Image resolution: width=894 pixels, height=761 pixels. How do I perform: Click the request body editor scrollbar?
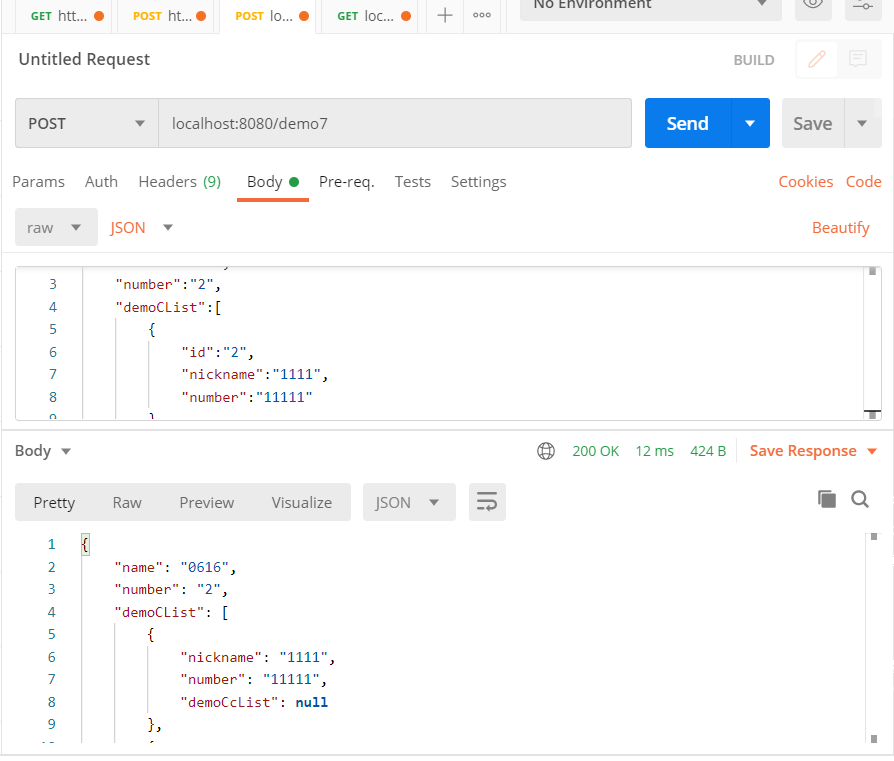872,343
